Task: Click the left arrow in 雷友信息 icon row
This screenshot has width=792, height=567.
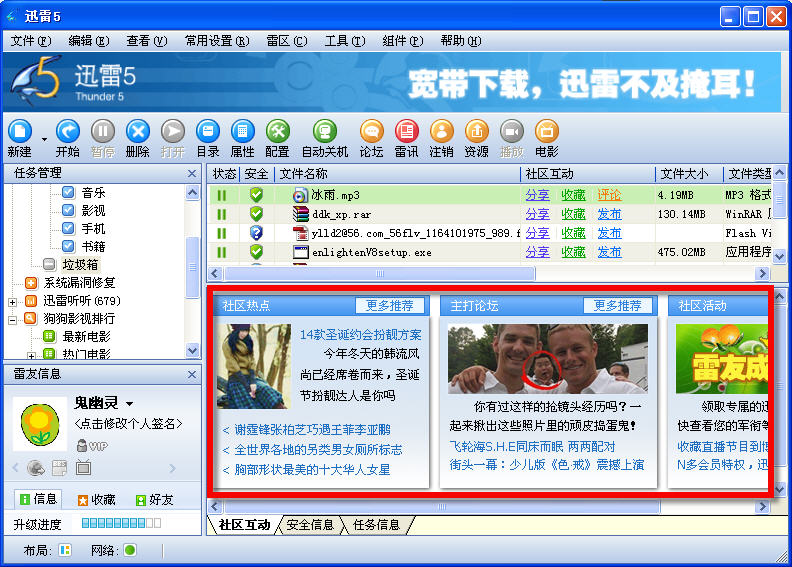Action: point(15,468)
